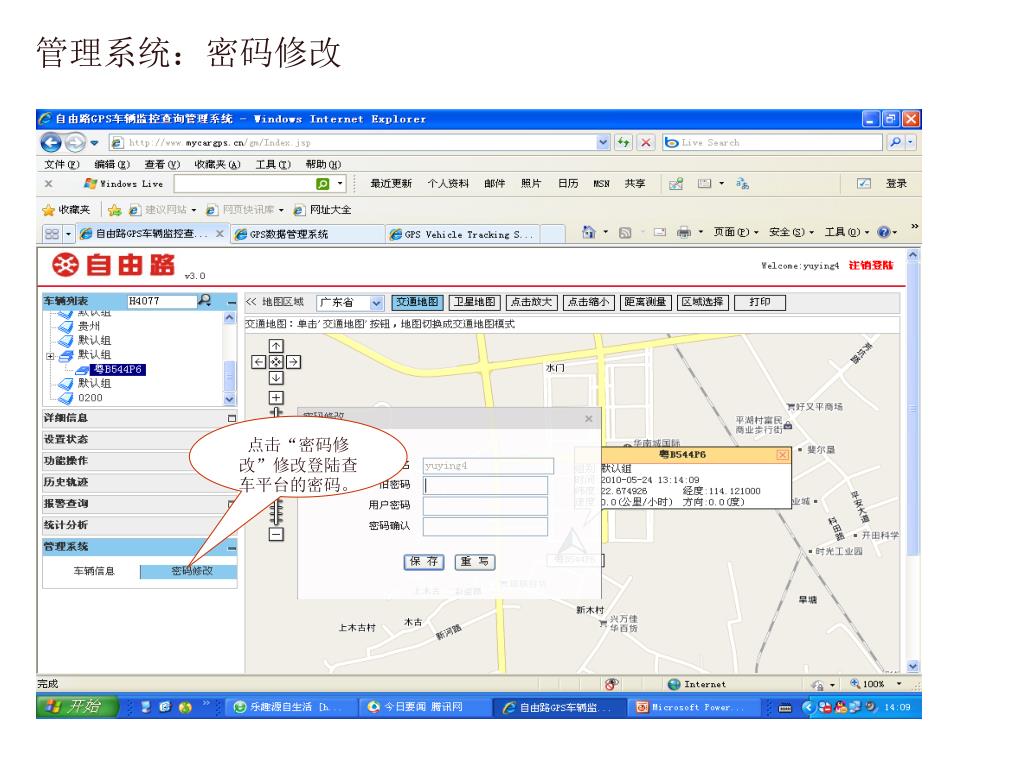This screenshot has height=768, width=1024.
Task: Click the 旧密码 old password field
Action: click(486, 485)
